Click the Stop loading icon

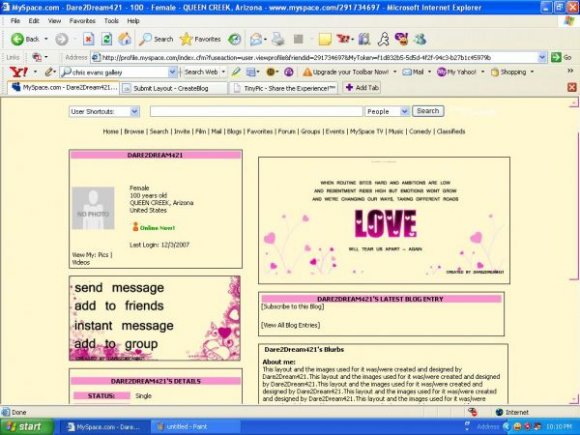pos(88,39)
